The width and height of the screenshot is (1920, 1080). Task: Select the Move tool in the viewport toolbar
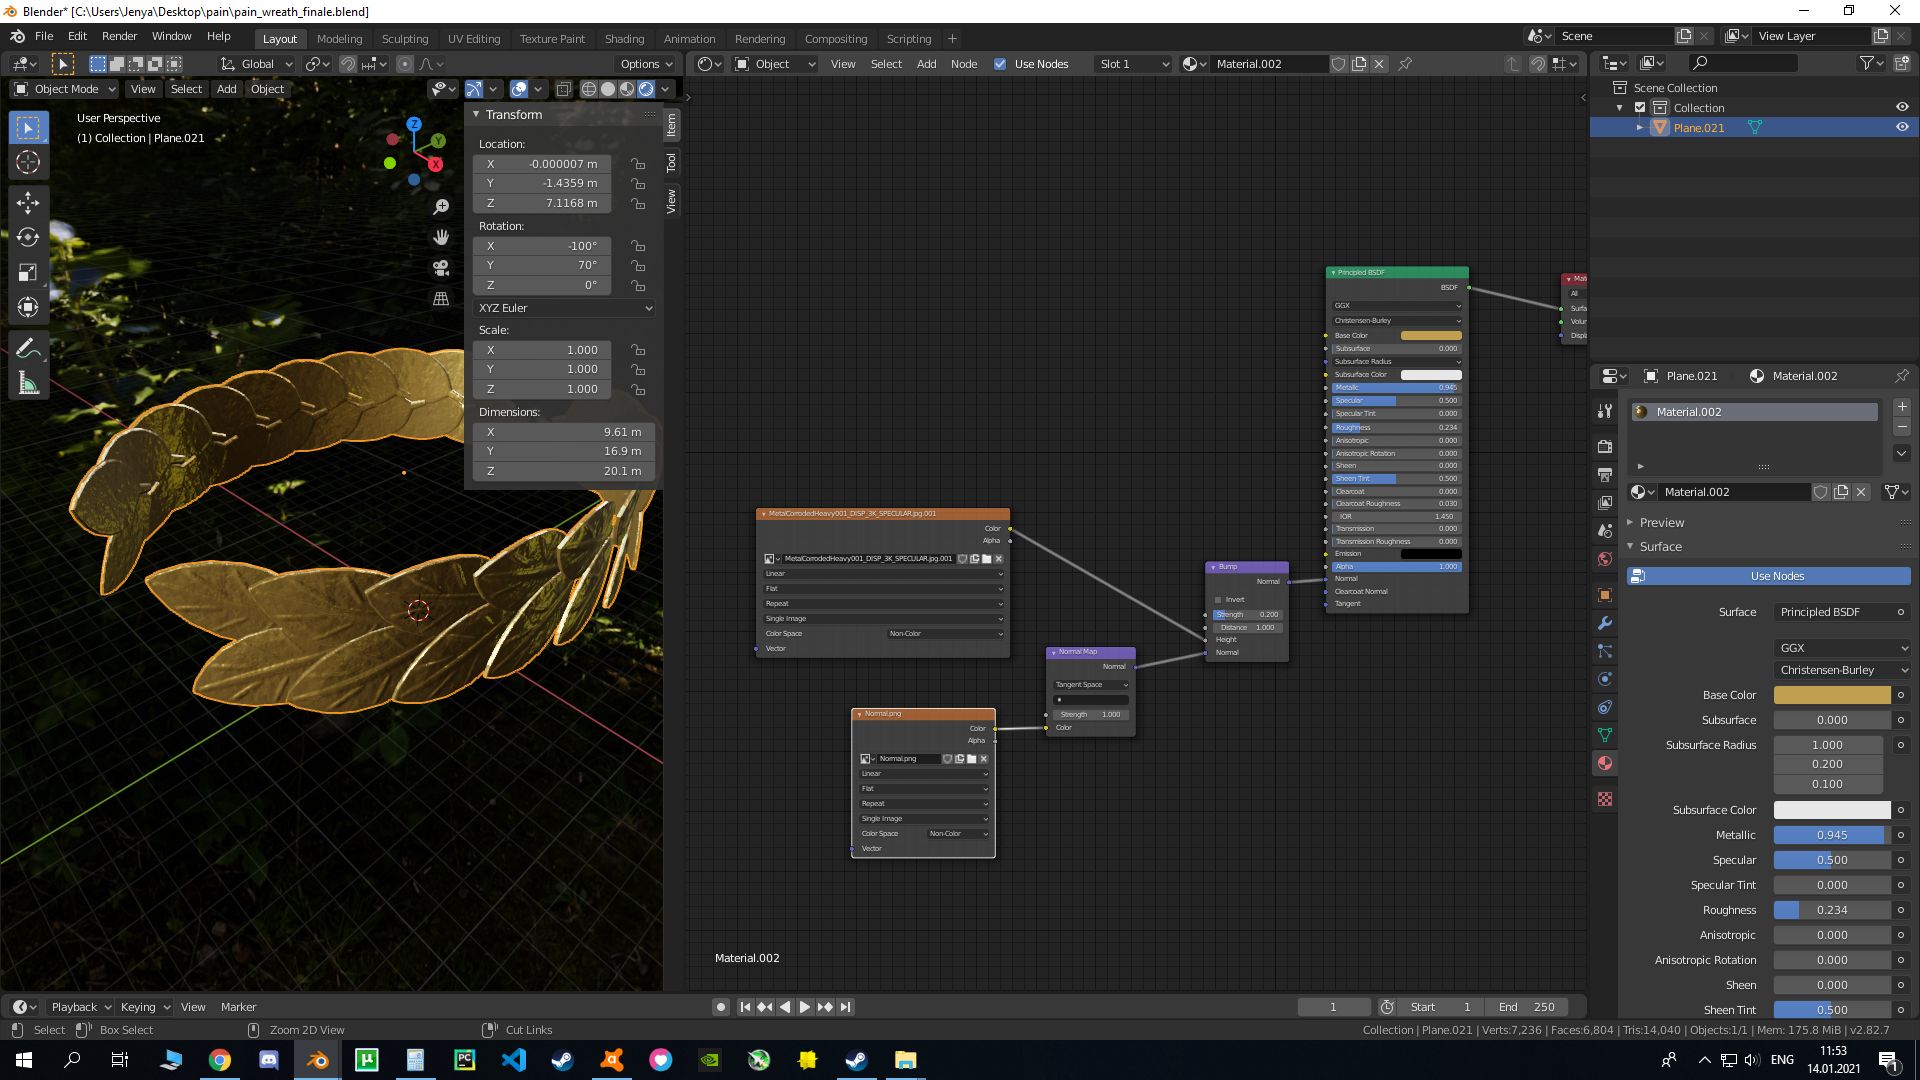pyautogui.click(x=28, y=203)
